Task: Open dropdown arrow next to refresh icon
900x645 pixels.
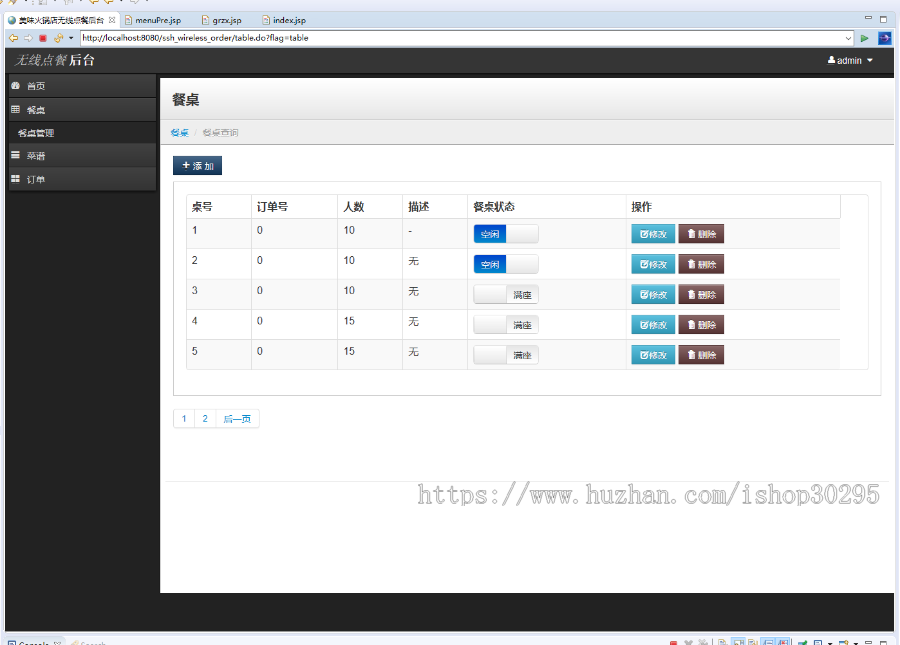Action: coord(71,38)
